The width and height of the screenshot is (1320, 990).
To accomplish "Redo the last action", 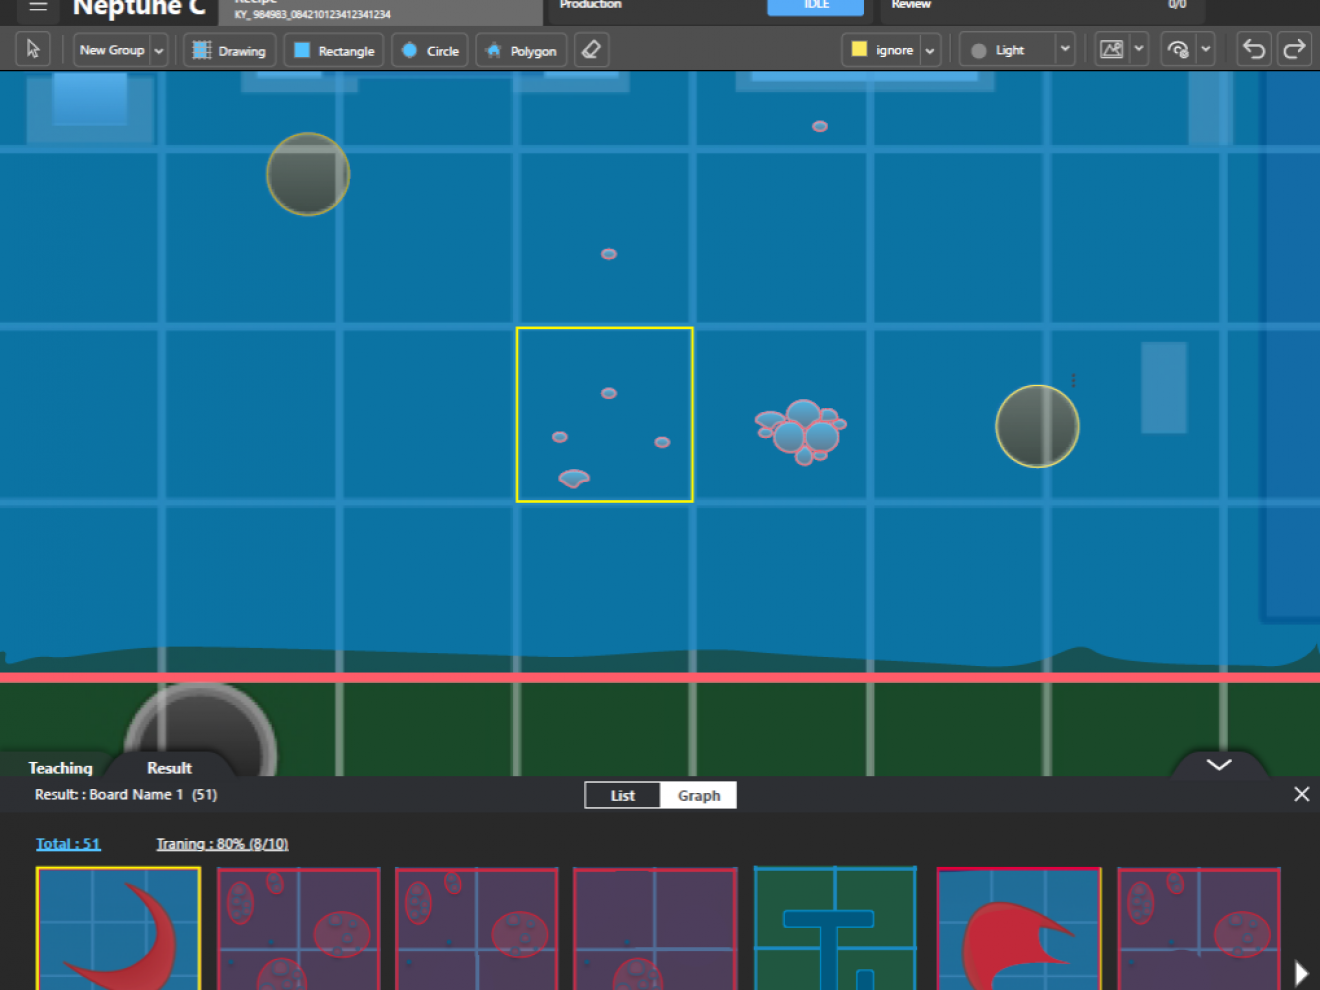I will tap(1294, 49).
